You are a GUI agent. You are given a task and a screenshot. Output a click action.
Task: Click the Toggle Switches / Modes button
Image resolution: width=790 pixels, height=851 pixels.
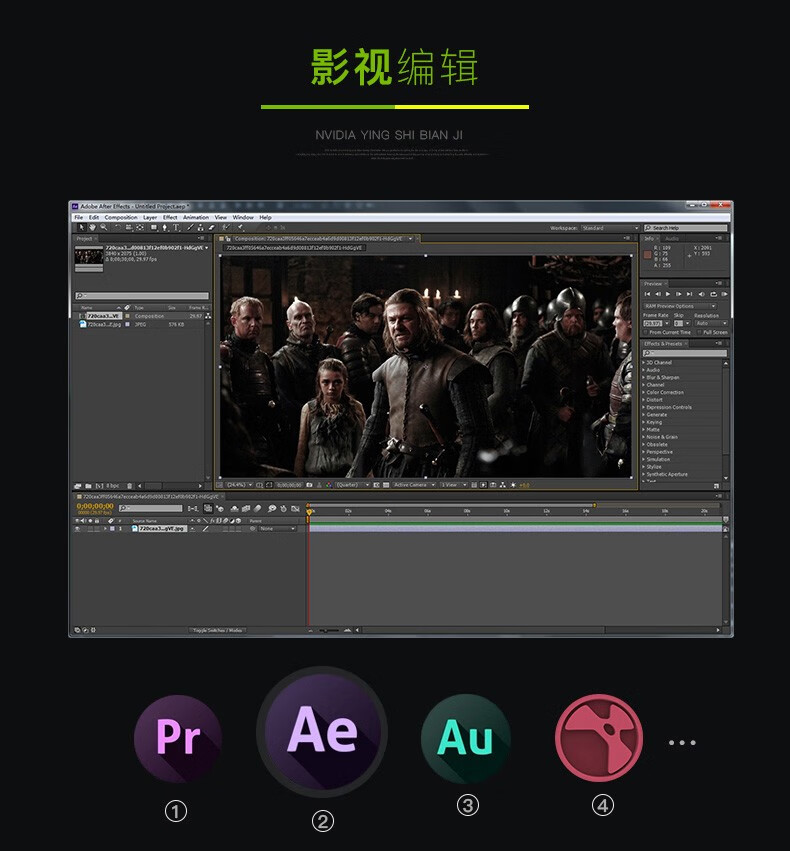pyautogui.click(x=218, y=630)
